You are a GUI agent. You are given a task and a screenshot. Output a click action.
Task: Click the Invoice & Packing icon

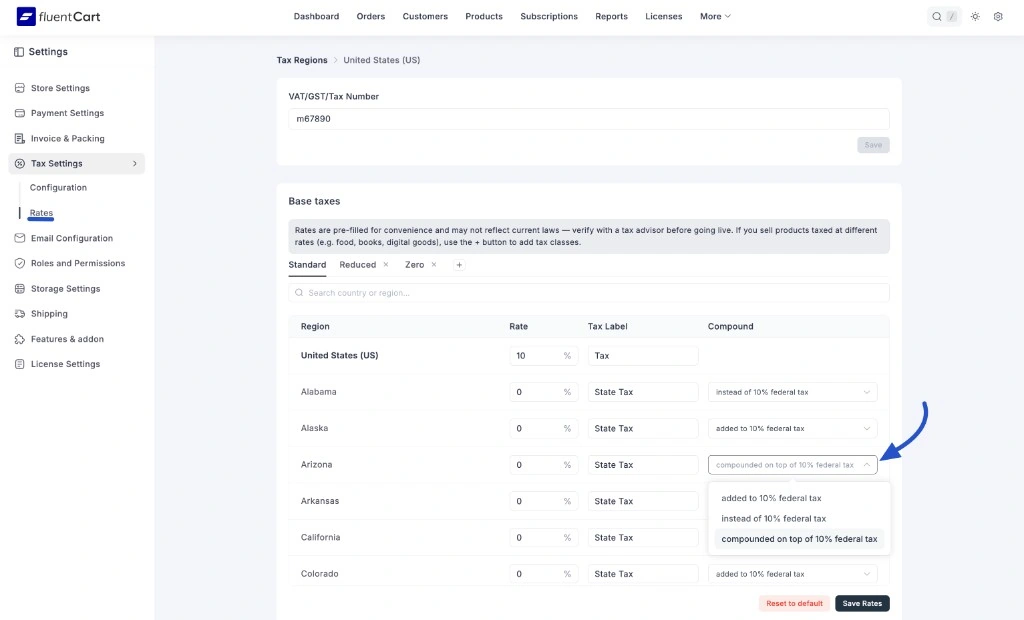pyautogui.click(x=20, y=139)
